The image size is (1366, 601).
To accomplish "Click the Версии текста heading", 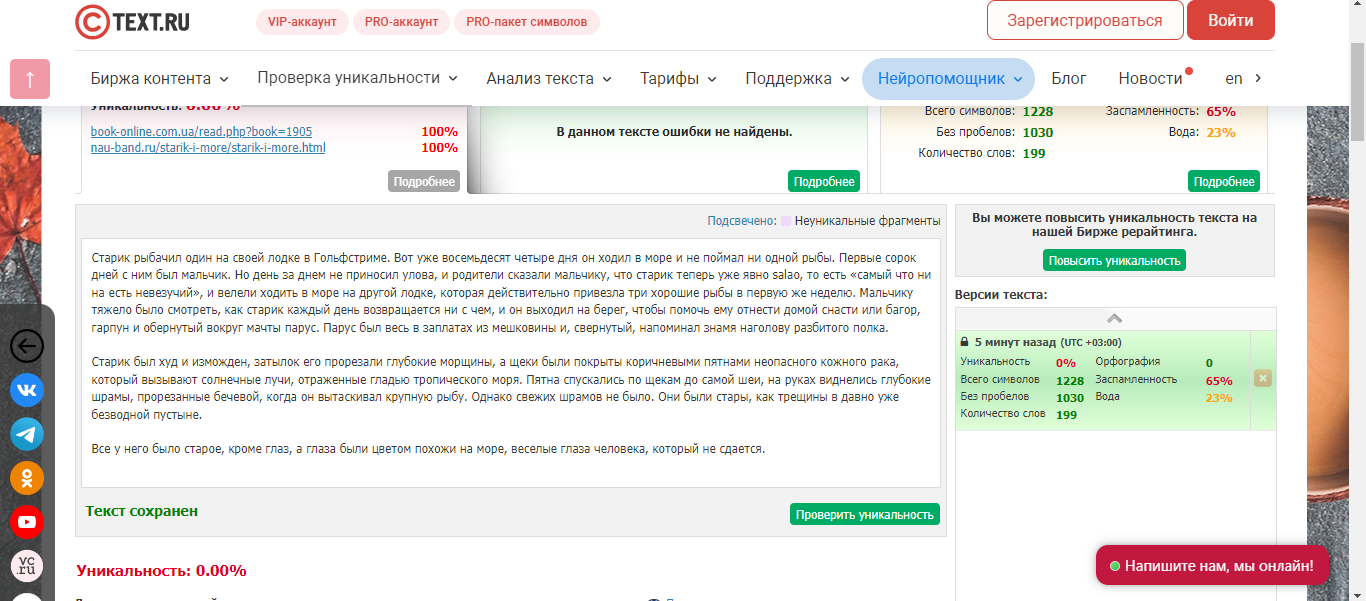I will click(1001, 295).
